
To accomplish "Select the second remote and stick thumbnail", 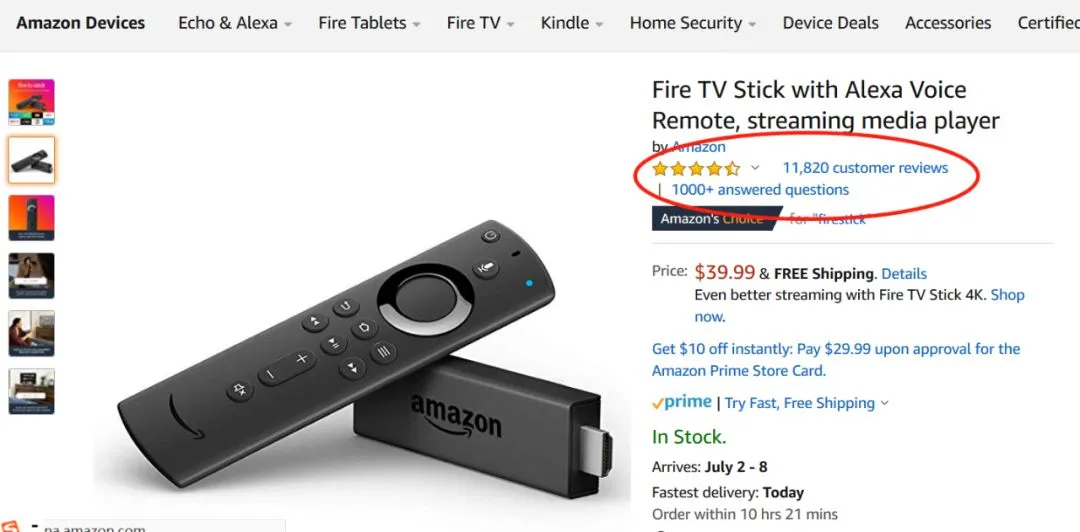I will click(x=32, y=160).
